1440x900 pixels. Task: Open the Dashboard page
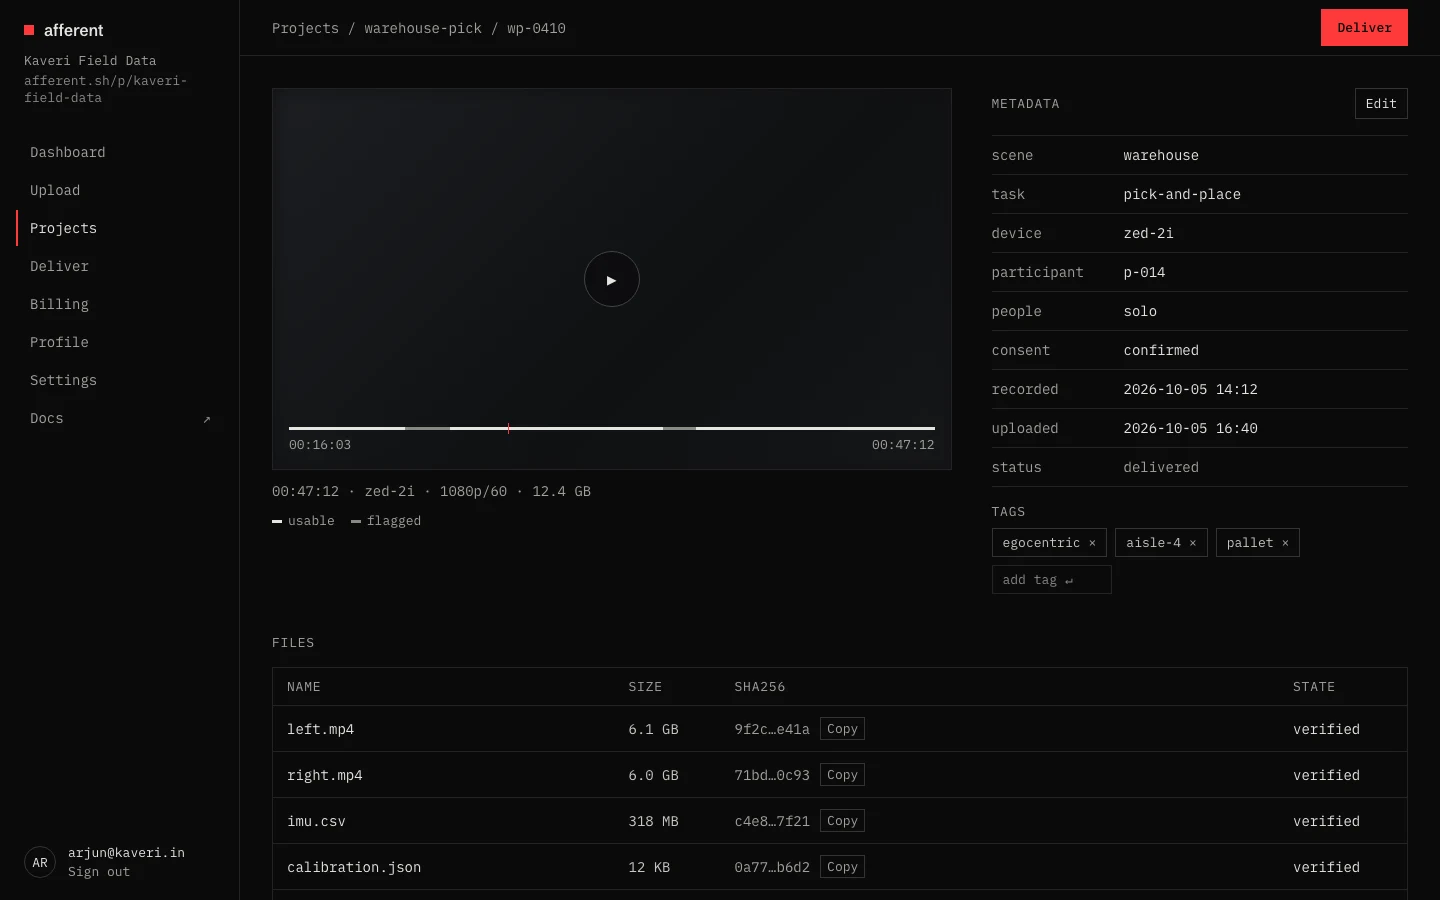(x=119, y=152)
